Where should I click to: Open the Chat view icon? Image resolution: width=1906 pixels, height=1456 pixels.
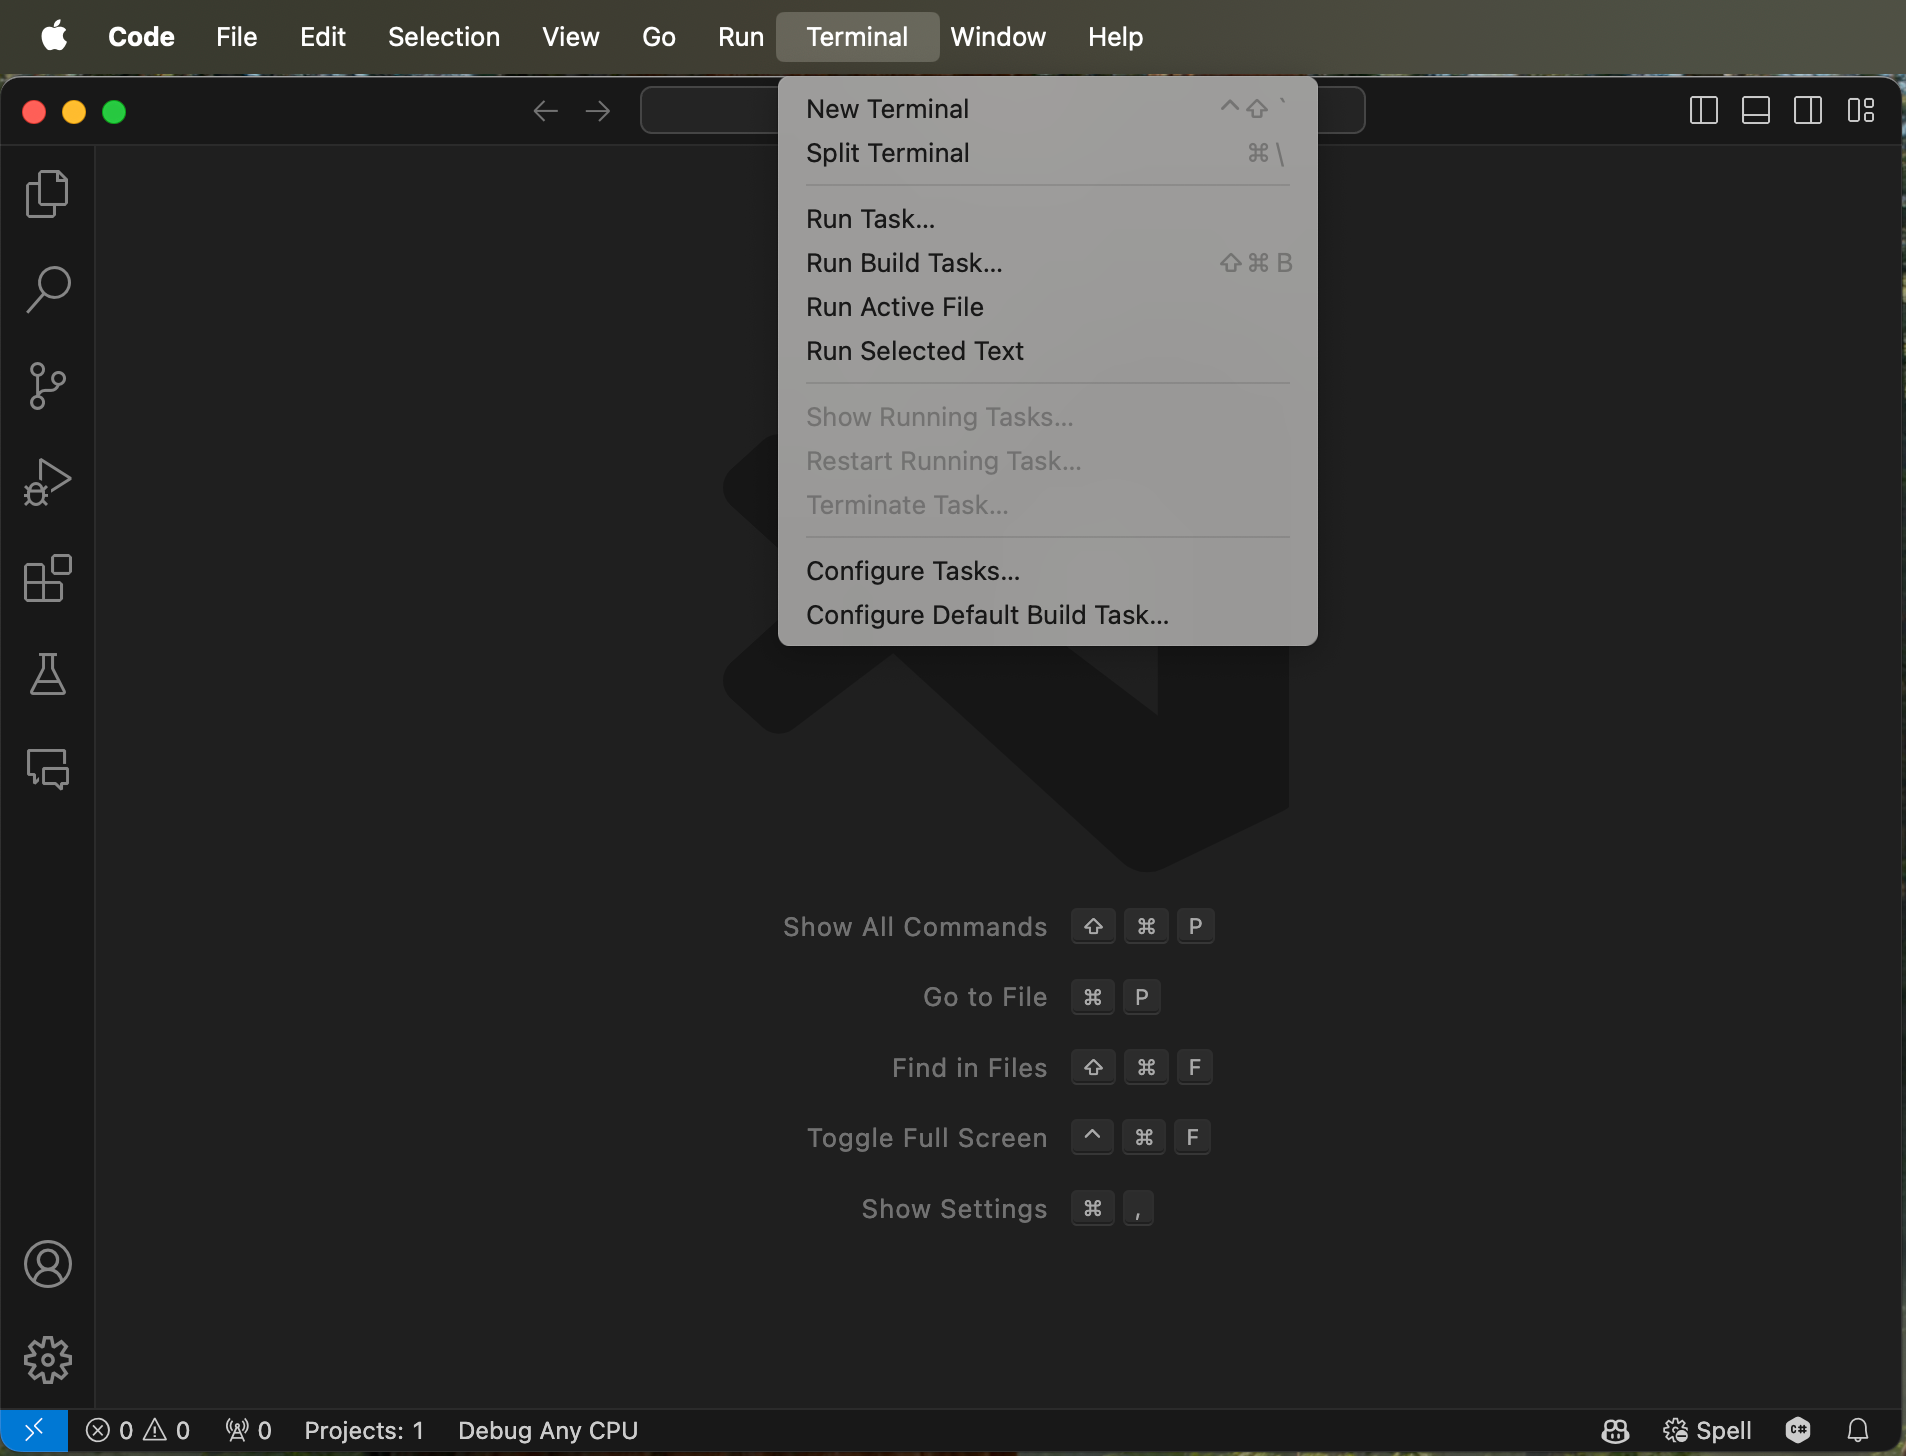point(47,770)
